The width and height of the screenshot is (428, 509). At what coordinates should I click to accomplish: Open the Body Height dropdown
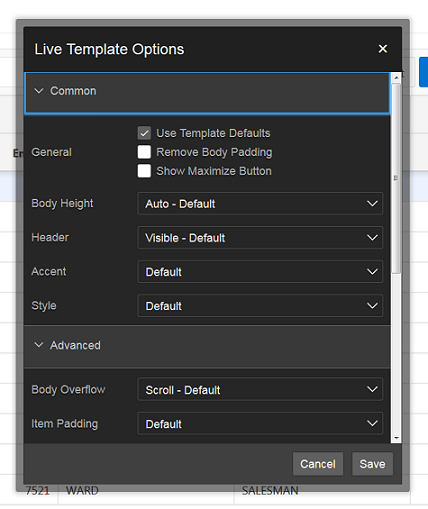260,204
